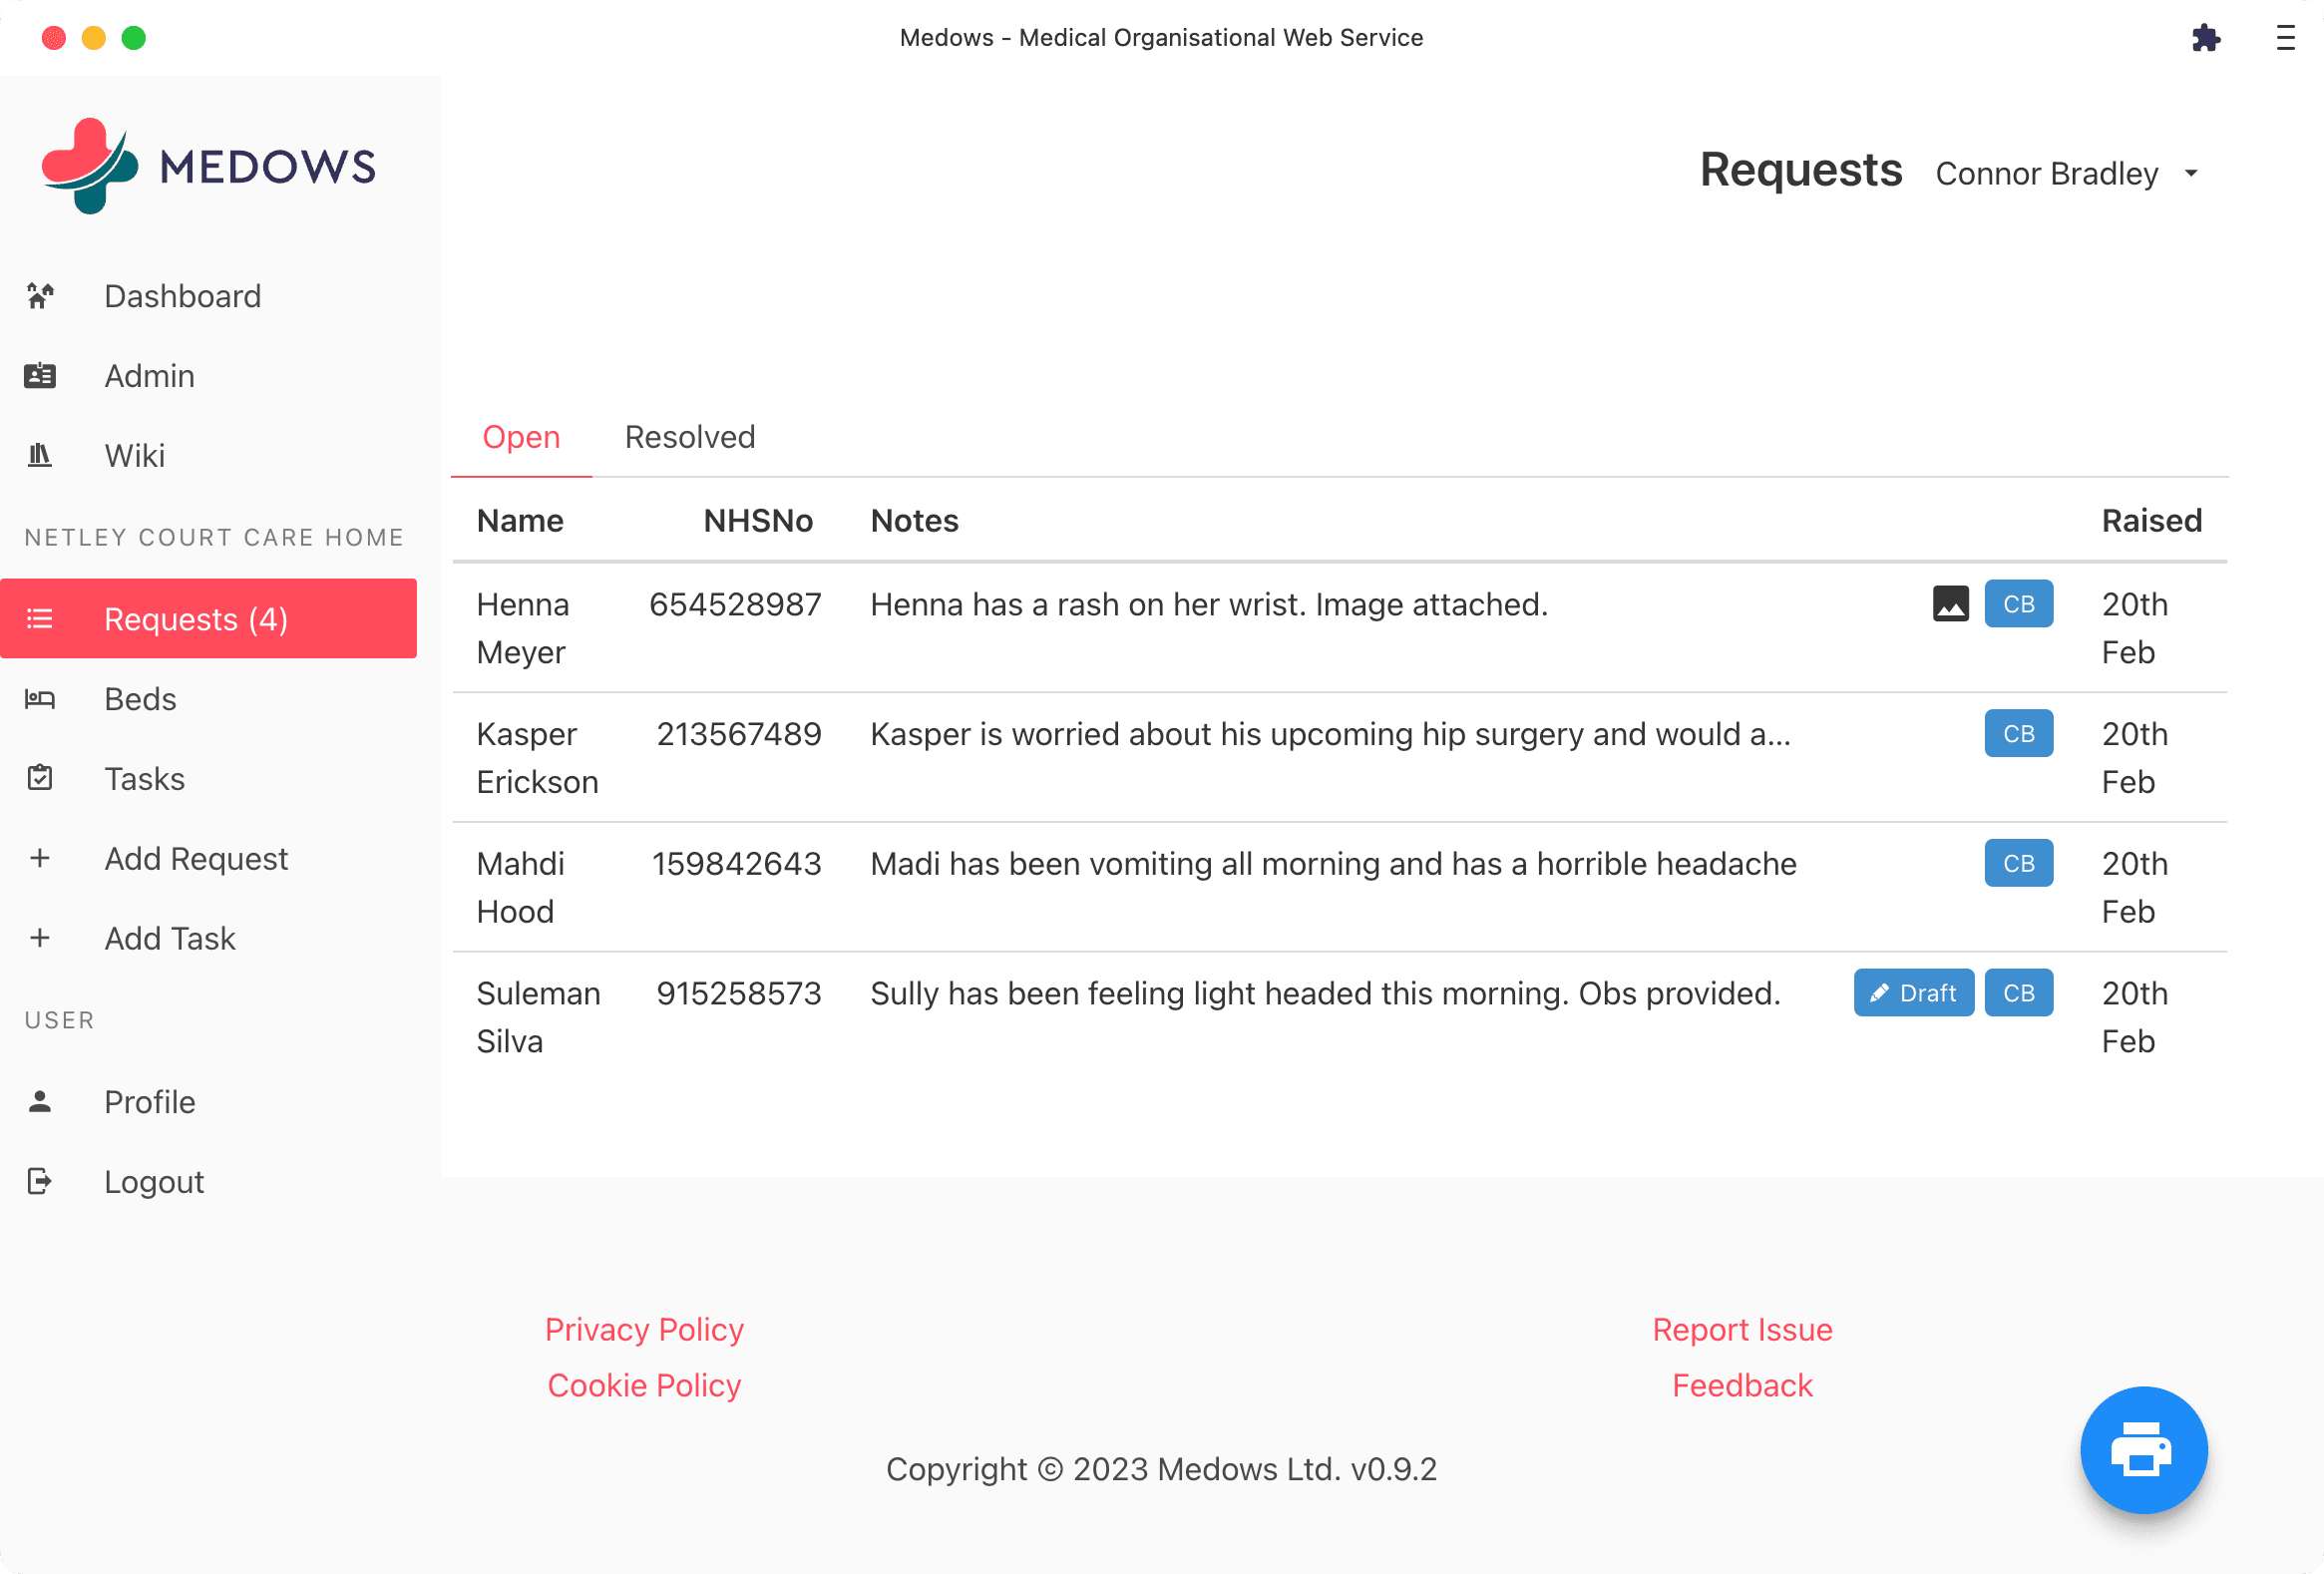Select the Open requests tab
2324x1574 pixels.
click(x=522, y=438)
